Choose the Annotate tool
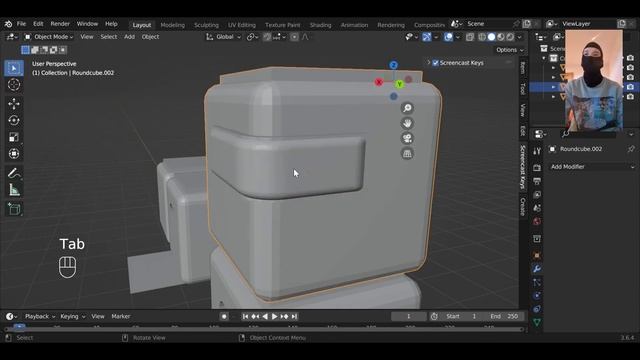The width and height of the screenshot is (640, 360). coord(14,173)
